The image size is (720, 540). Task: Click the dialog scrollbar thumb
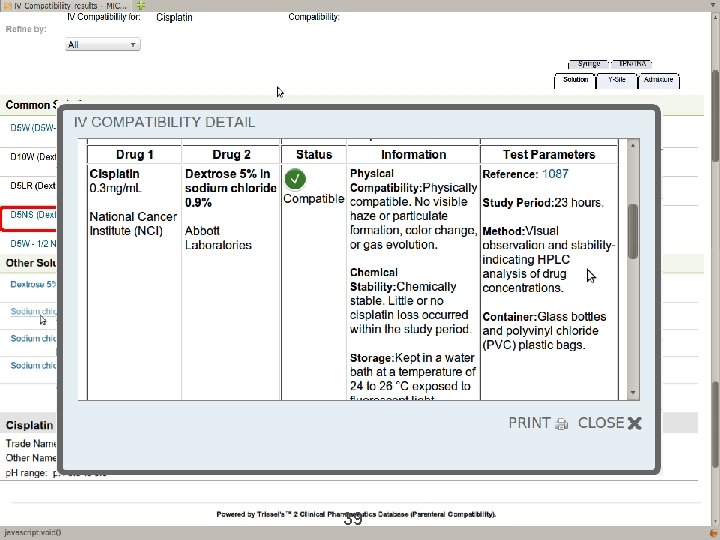[633, 231]
